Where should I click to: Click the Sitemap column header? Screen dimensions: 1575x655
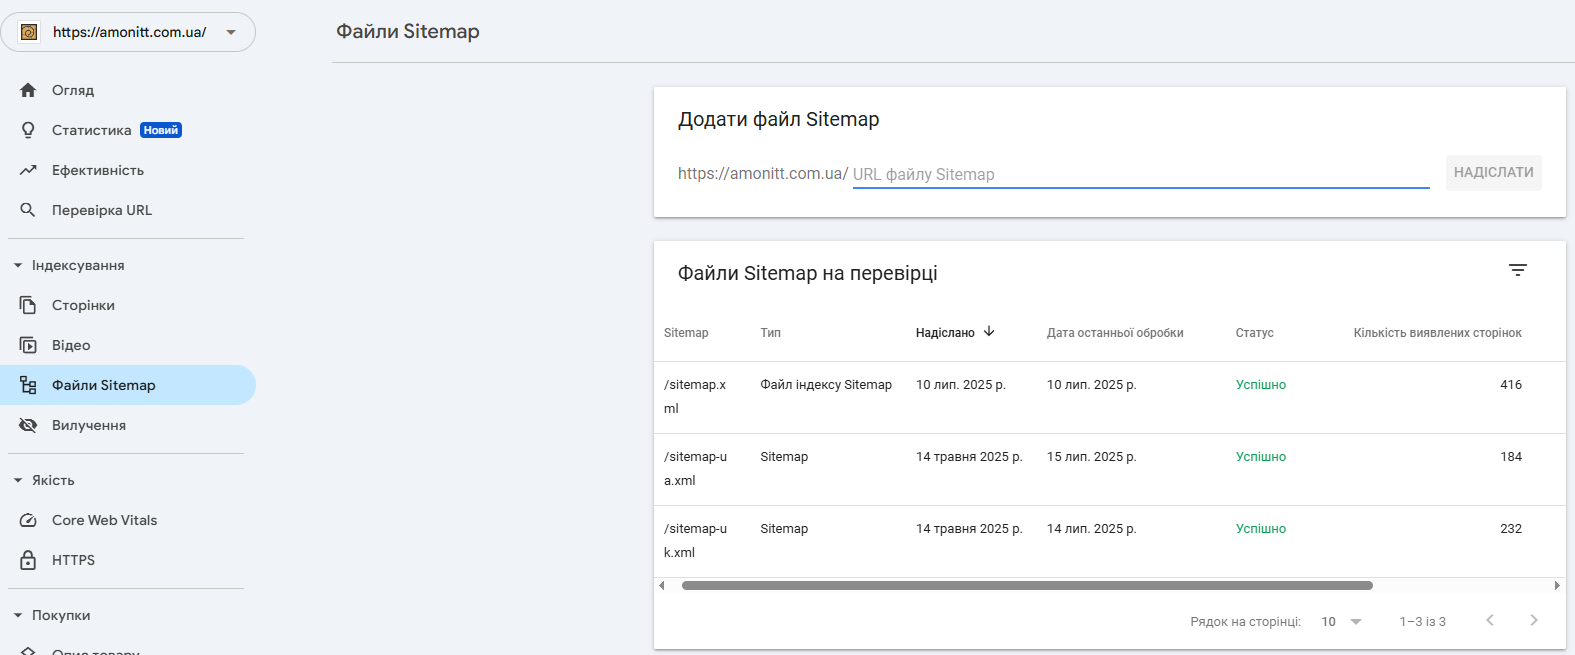tap(686, 333)
